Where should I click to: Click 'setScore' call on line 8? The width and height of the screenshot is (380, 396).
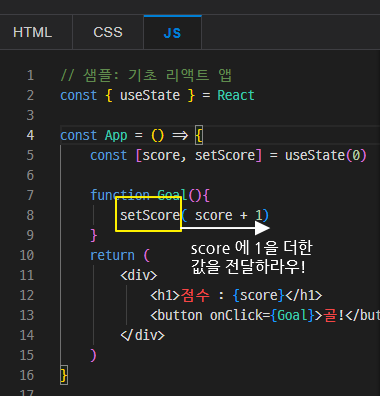coord(150,215)
